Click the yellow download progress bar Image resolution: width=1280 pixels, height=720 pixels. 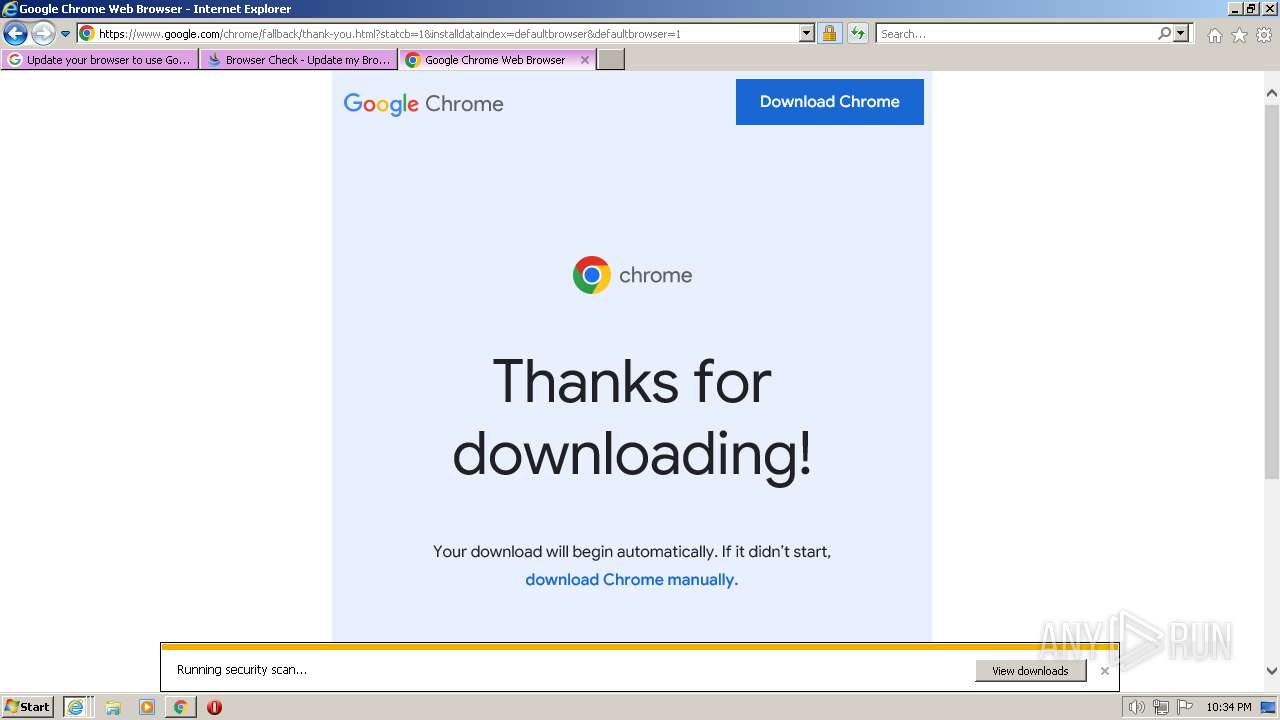point(640,647)
